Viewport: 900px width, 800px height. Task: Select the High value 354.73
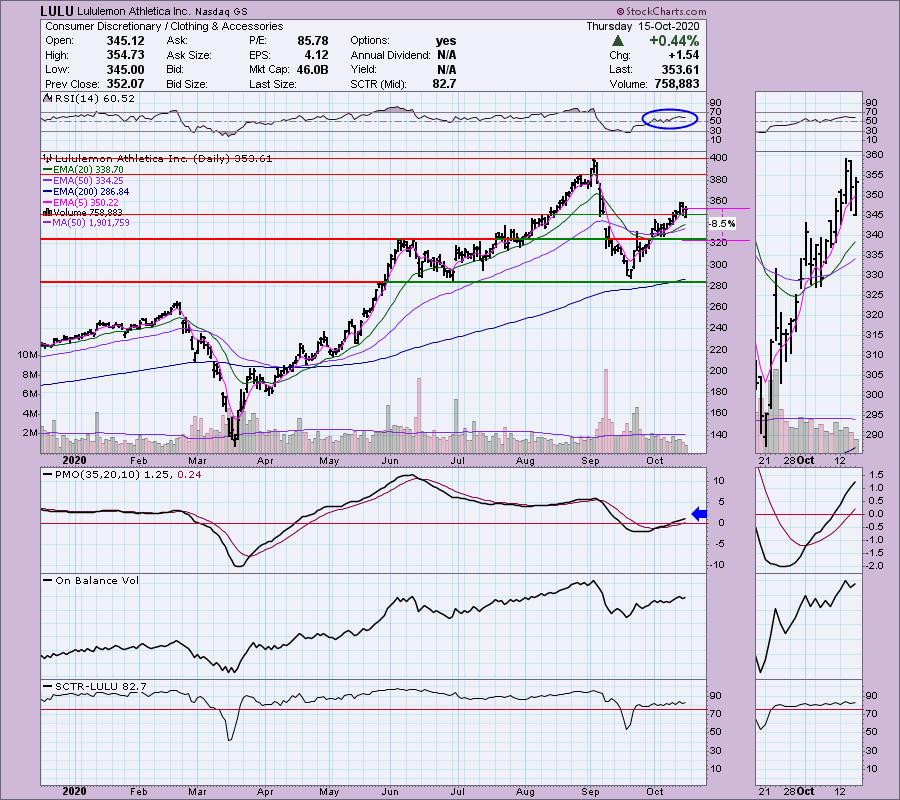125,55
